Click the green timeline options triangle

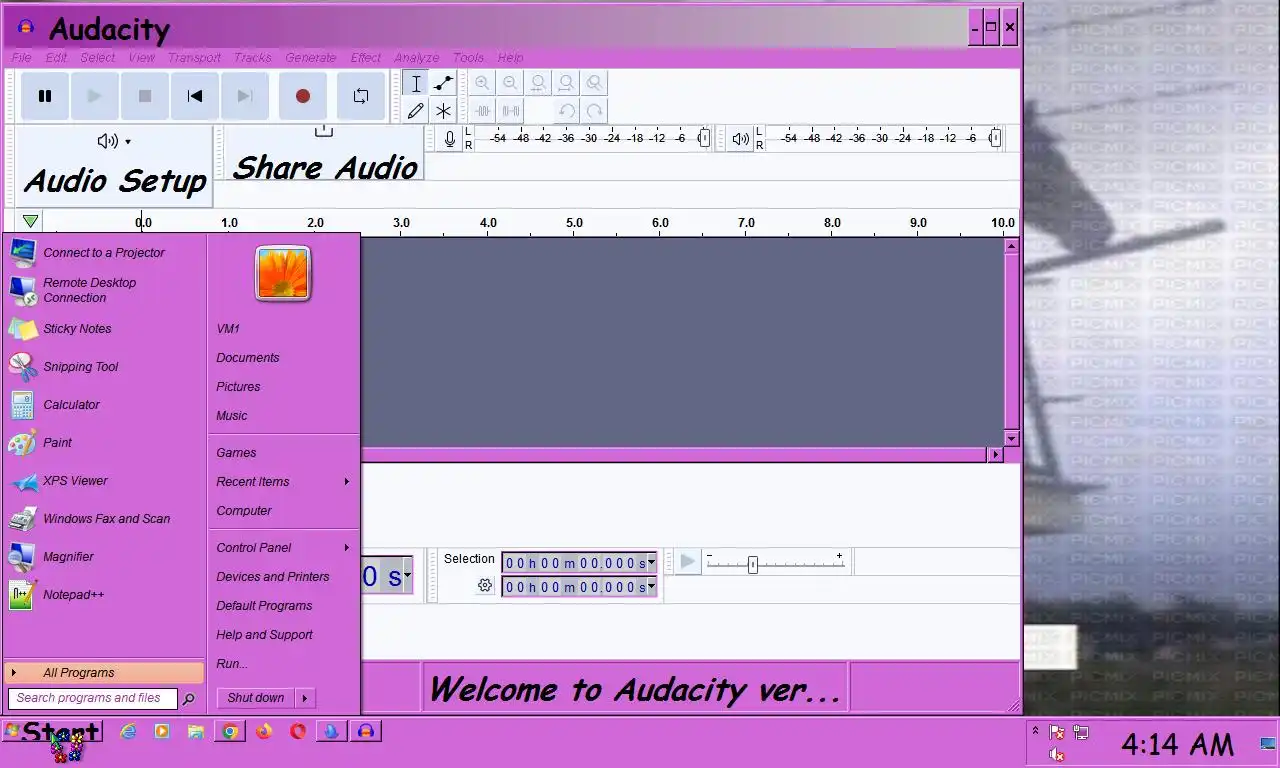30,221
